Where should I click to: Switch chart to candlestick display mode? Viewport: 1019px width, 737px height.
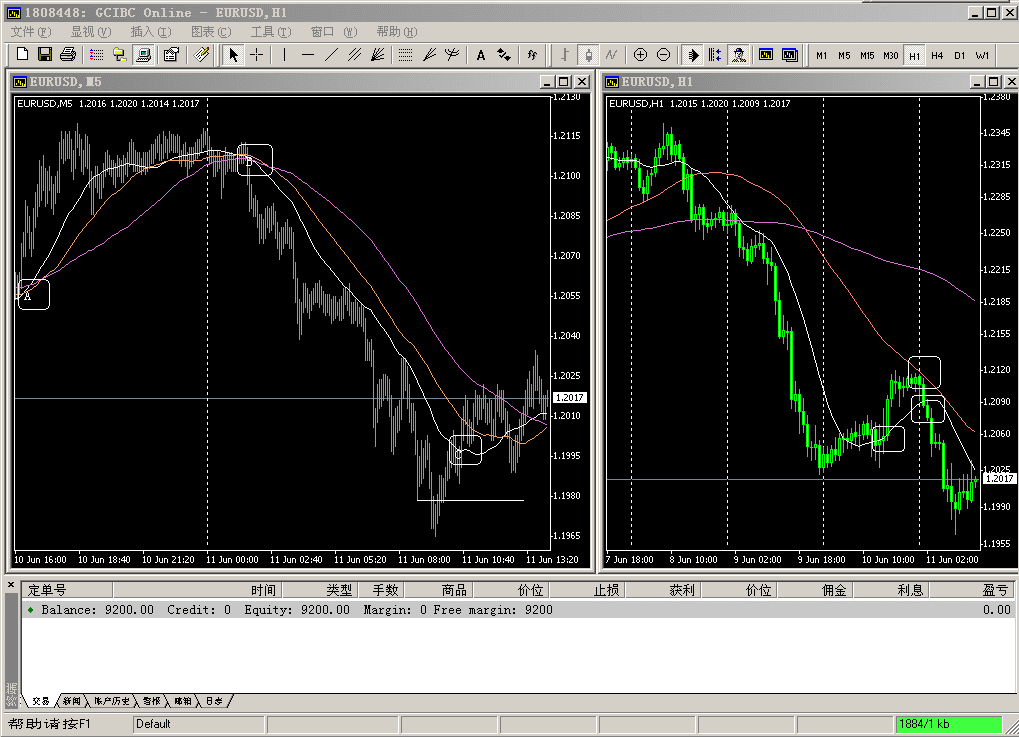(x=588, y=55)
